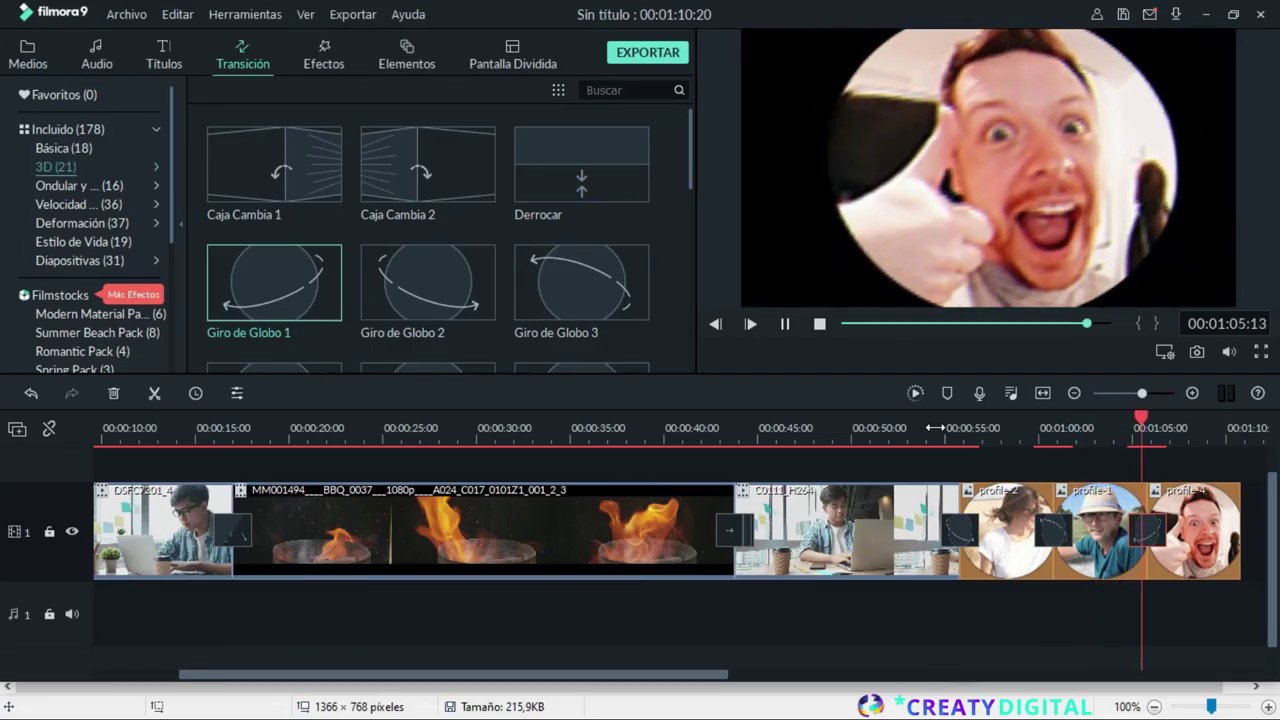This screenshot has height=720, width=1280.
Task: Click the undo arrow in timeline toolbar
Action: (x=31, y=394)
